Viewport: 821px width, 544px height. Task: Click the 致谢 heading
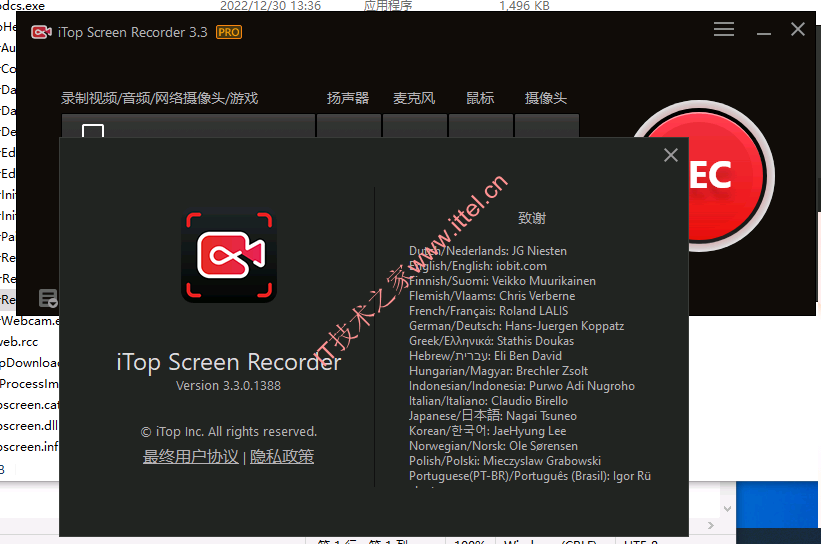point(532,218)
